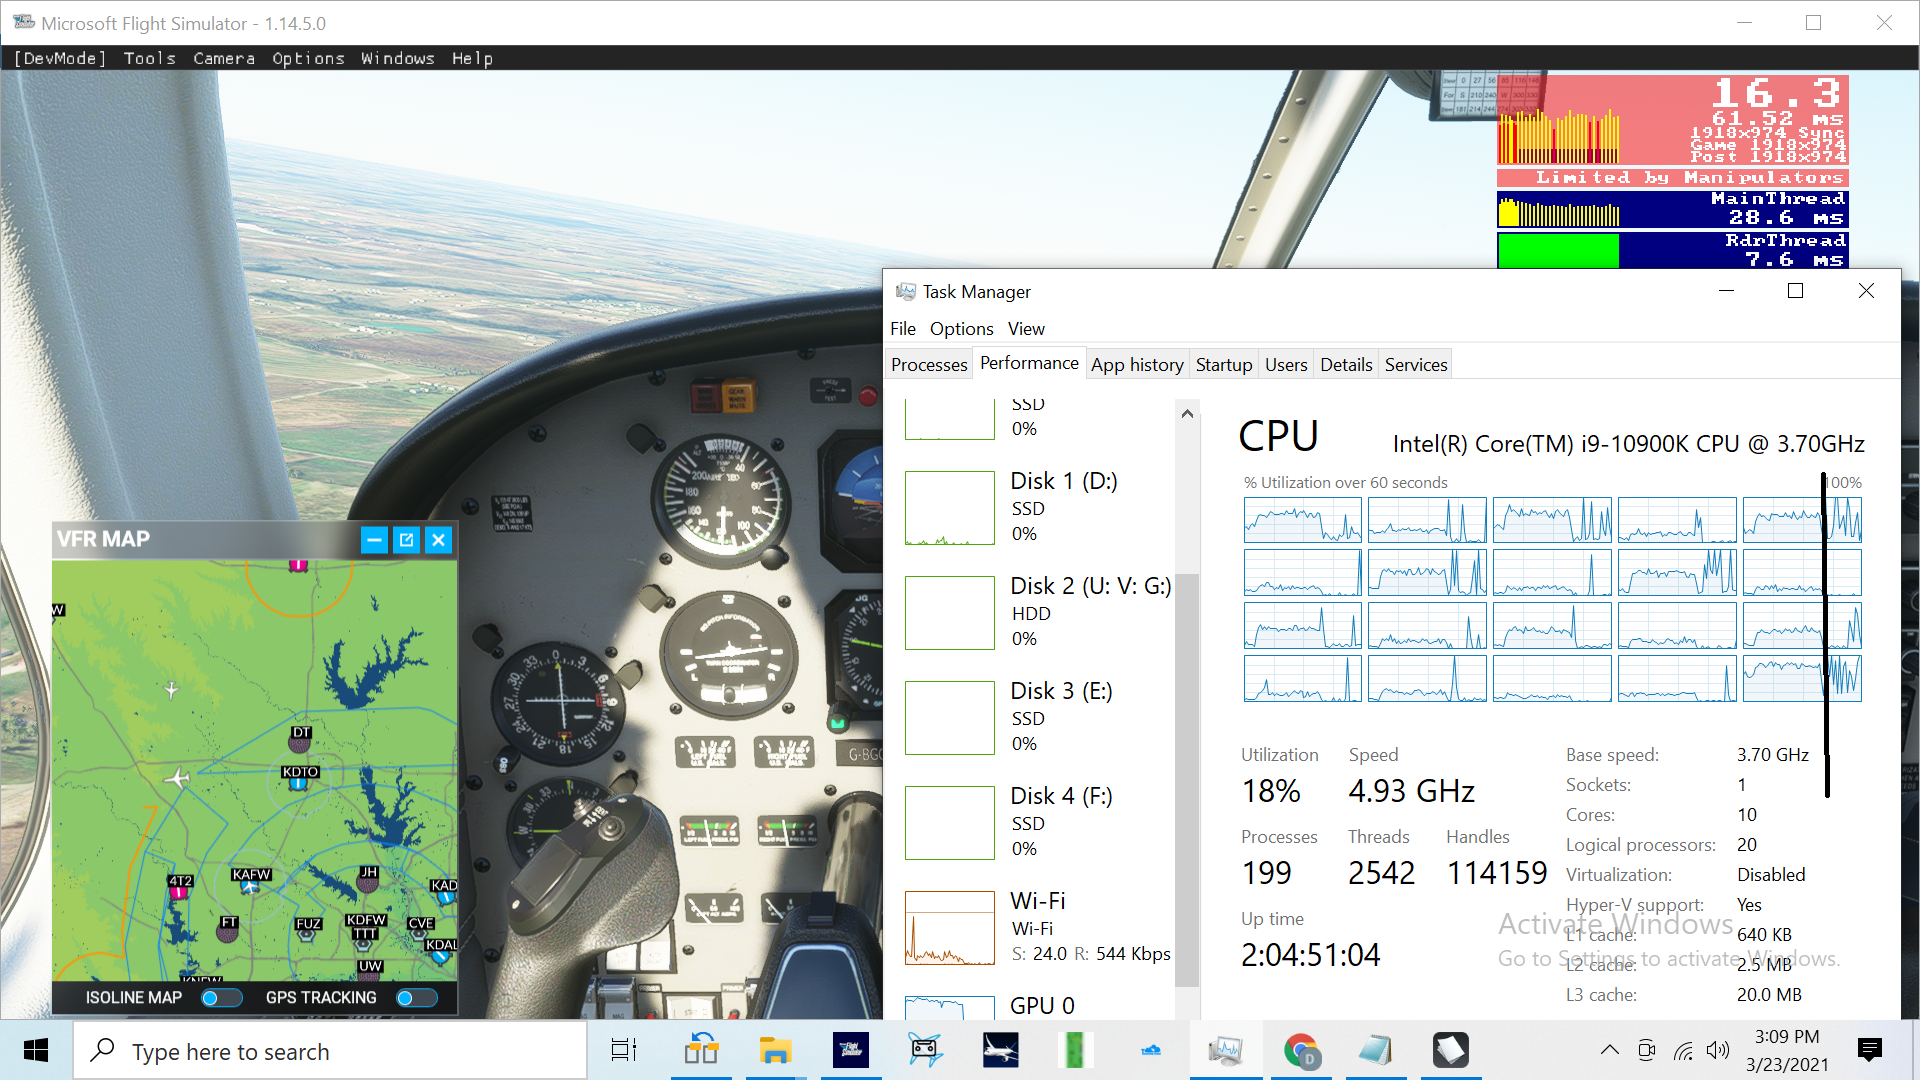Click the FUZ VOR marker on map
The width and height of the screenshot is (1920, 1080).
click(308, 929)
